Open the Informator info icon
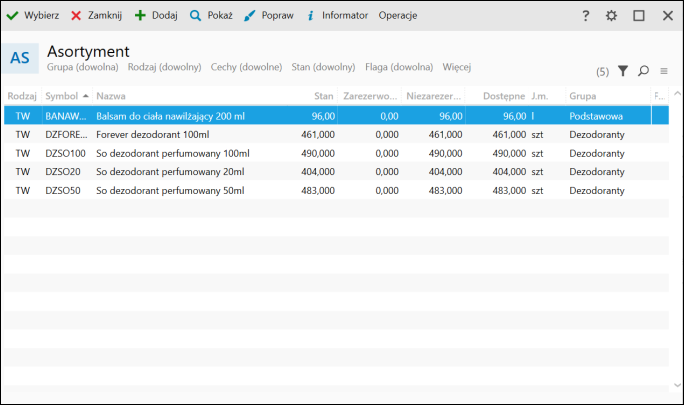The image size is (684, 405). click(311, 16)
